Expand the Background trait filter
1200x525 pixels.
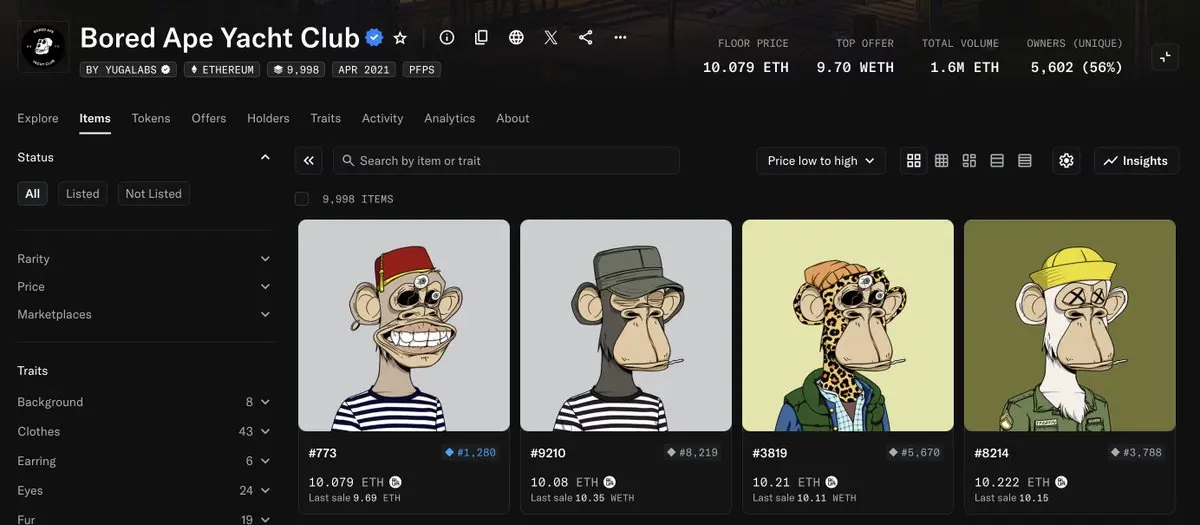click(x=145, y=402)
